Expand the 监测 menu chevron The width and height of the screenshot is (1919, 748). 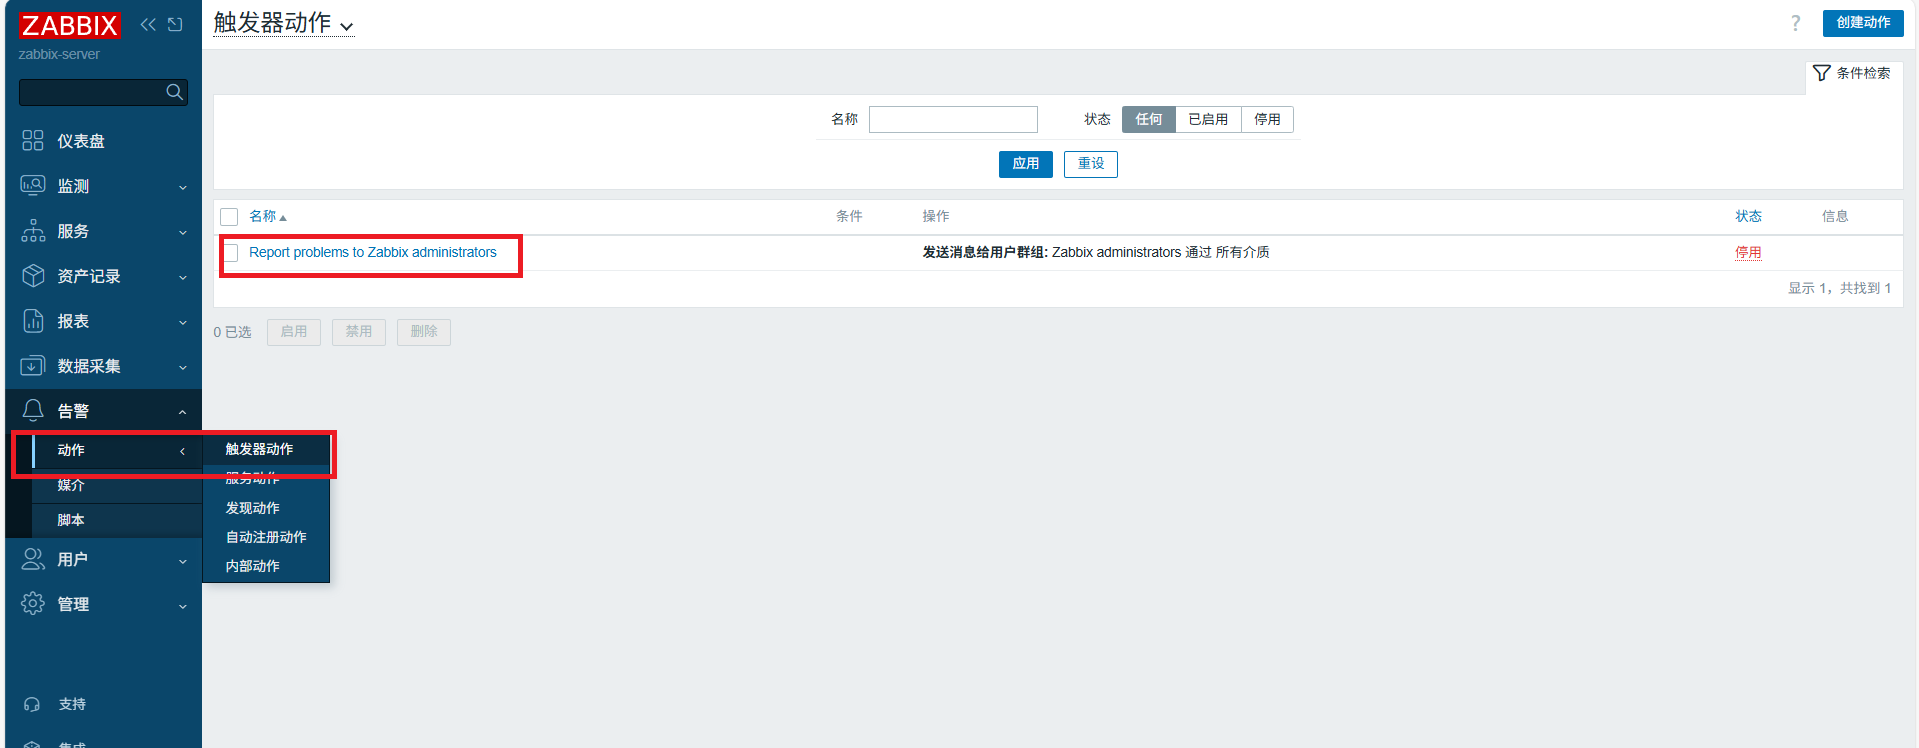click(x=183, y=187)
